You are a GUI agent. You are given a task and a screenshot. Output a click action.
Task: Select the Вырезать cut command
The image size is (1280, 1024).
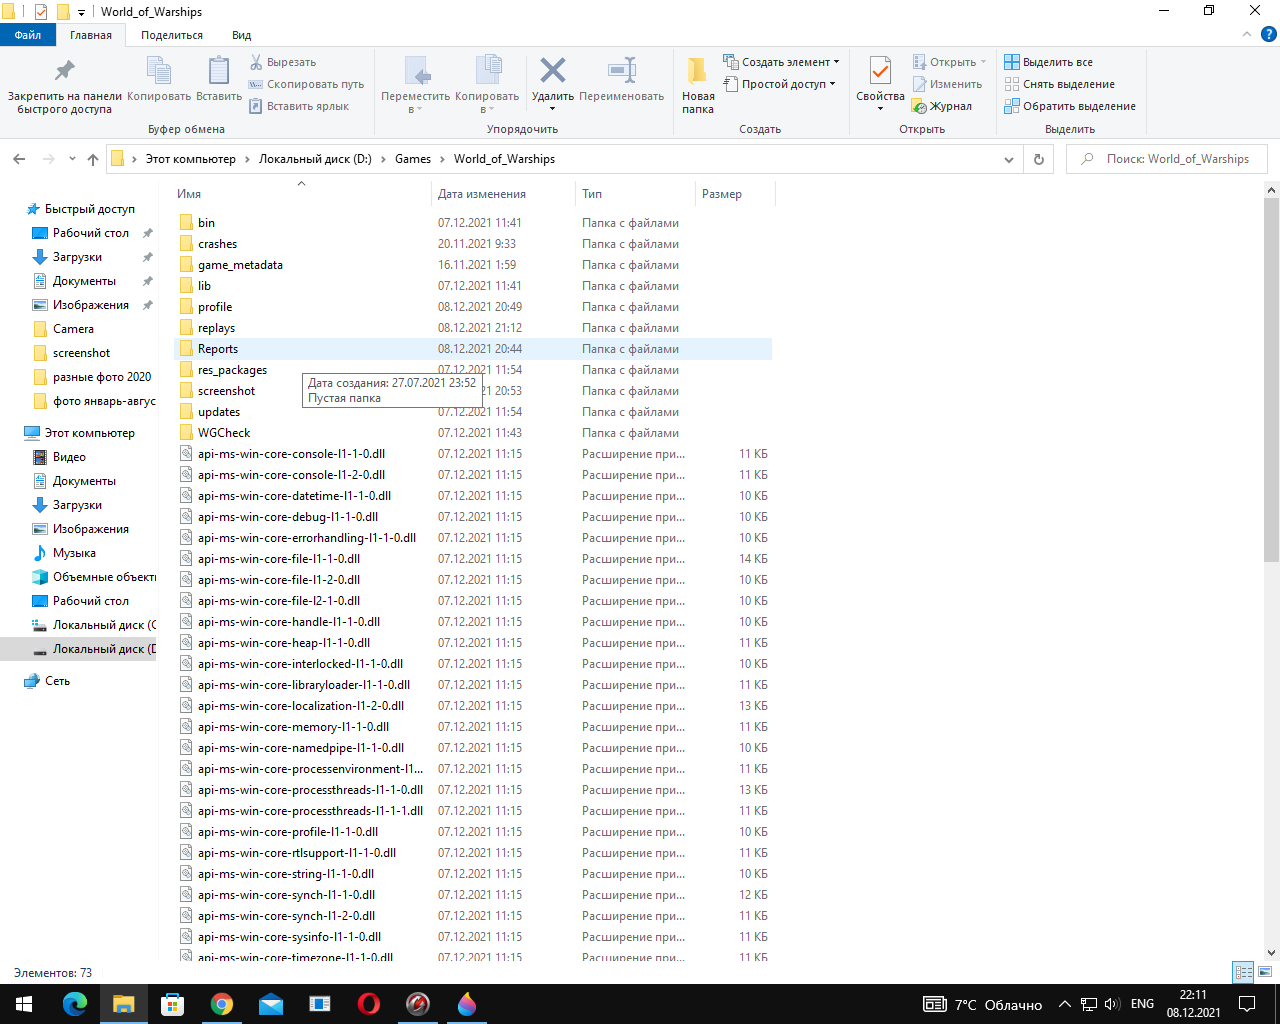click(x=283, y=62)
